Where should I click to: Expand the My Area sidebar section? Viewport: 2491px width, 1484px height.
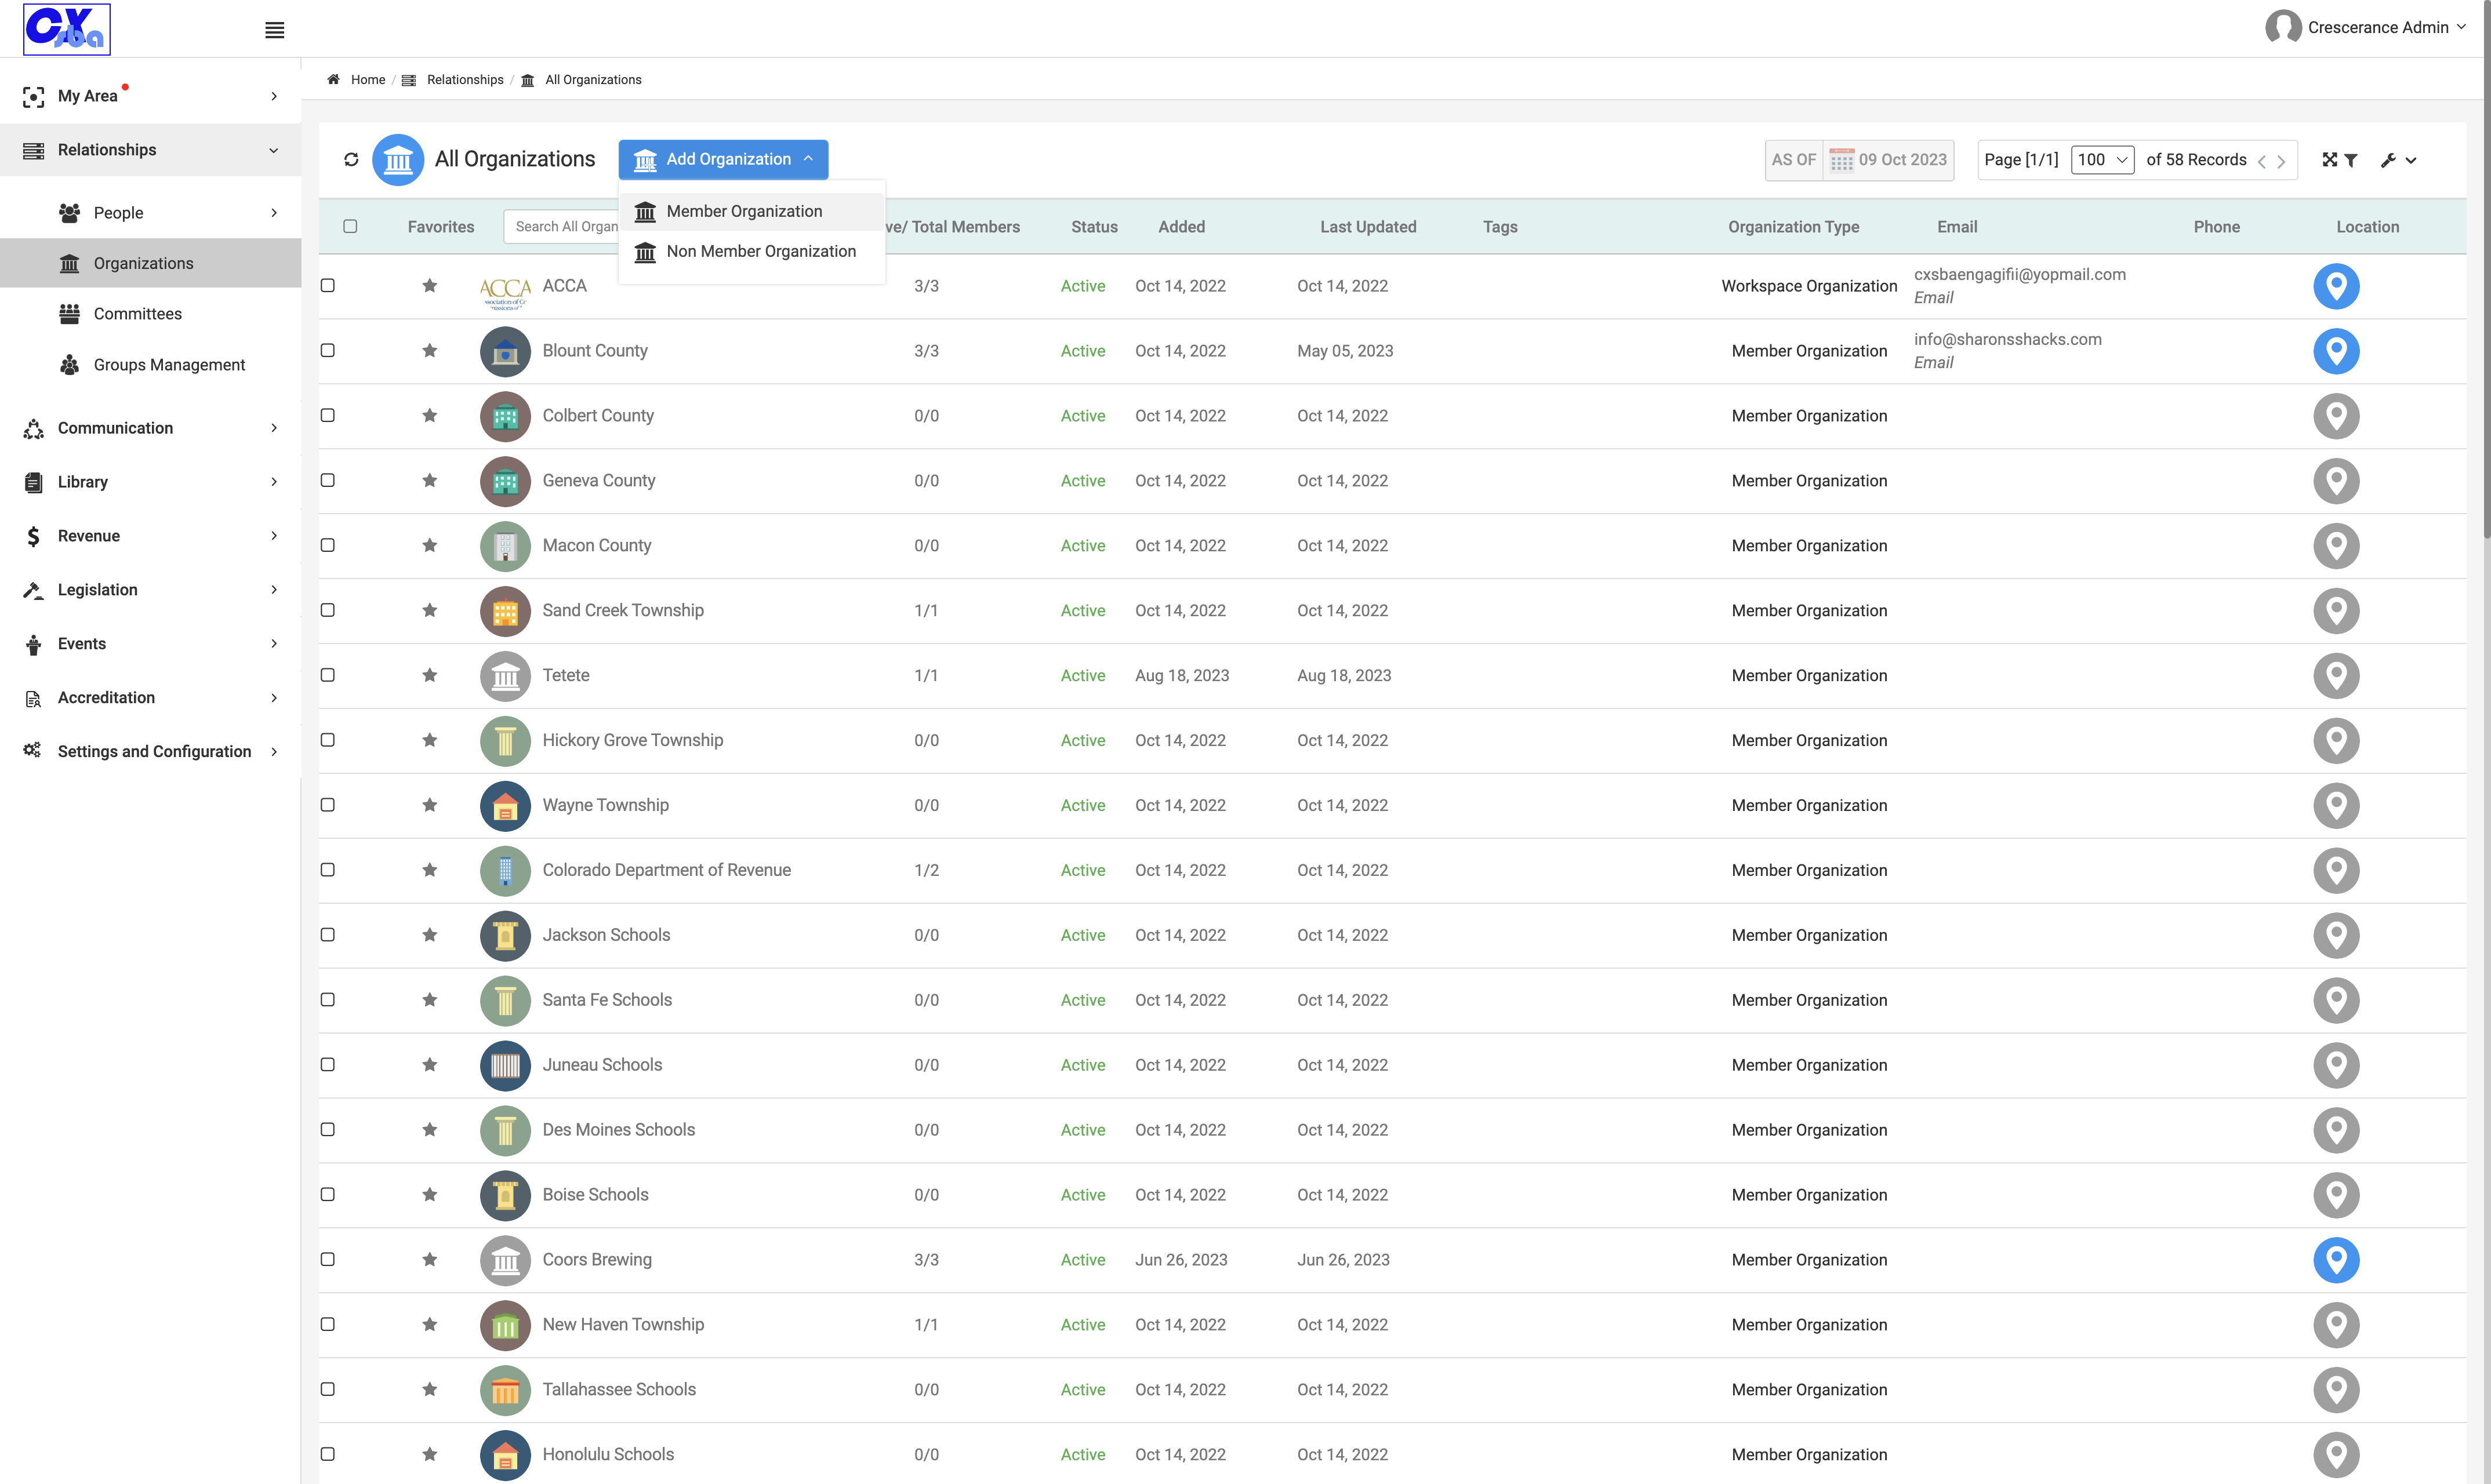pyautogui.click(x=150, y=96)
